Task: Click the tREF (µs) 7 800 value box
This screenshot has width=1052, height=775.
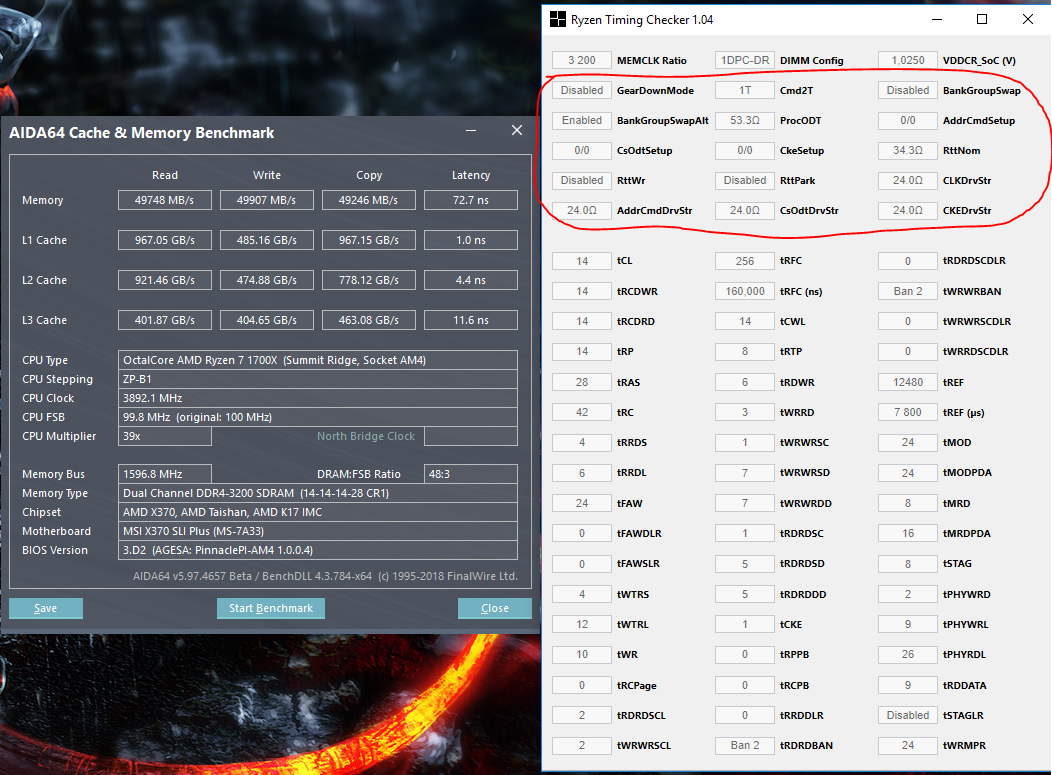Action: pyautogui.click(x=908, y=413)
